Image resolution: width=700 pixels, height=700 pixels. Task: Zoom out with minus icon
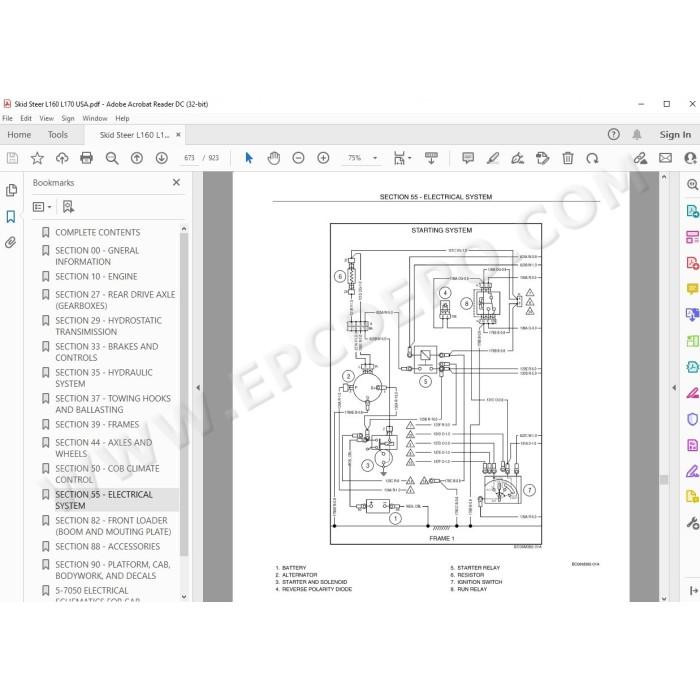click(298, 158)
